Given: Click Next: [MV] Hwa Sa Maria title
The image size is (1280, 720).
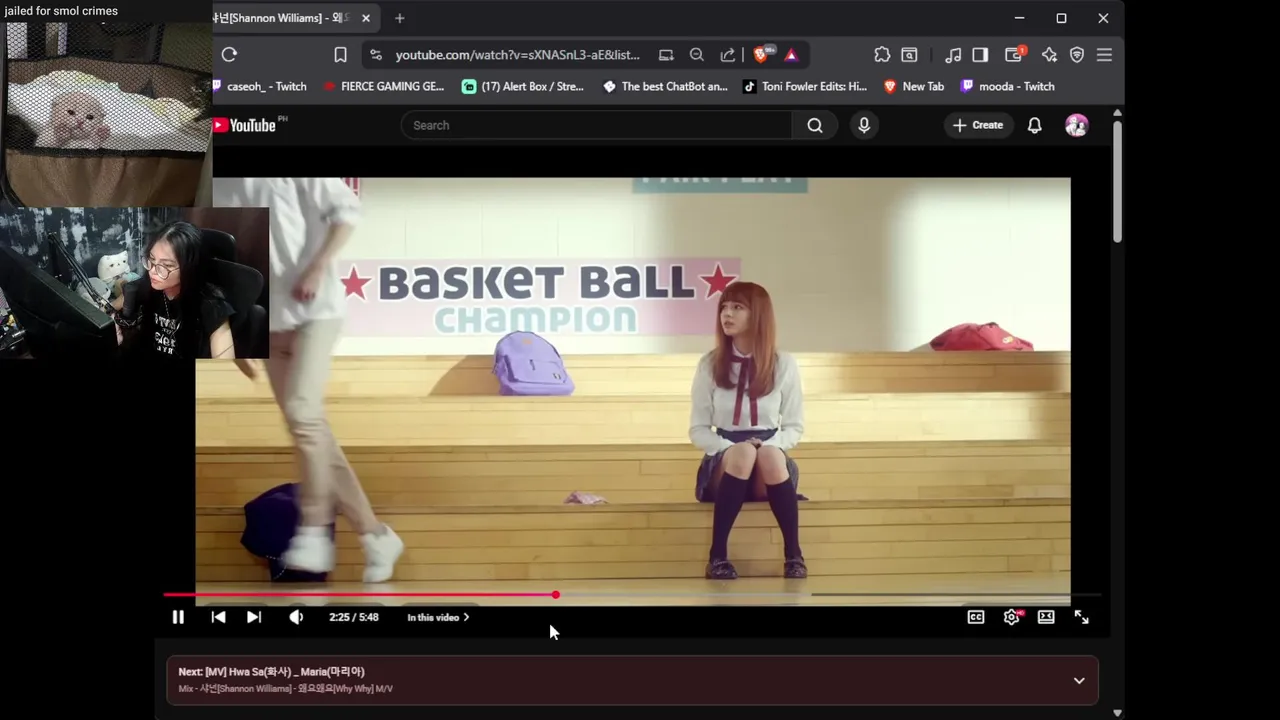Looking at the screenshot, I should [x=271, y=672].
